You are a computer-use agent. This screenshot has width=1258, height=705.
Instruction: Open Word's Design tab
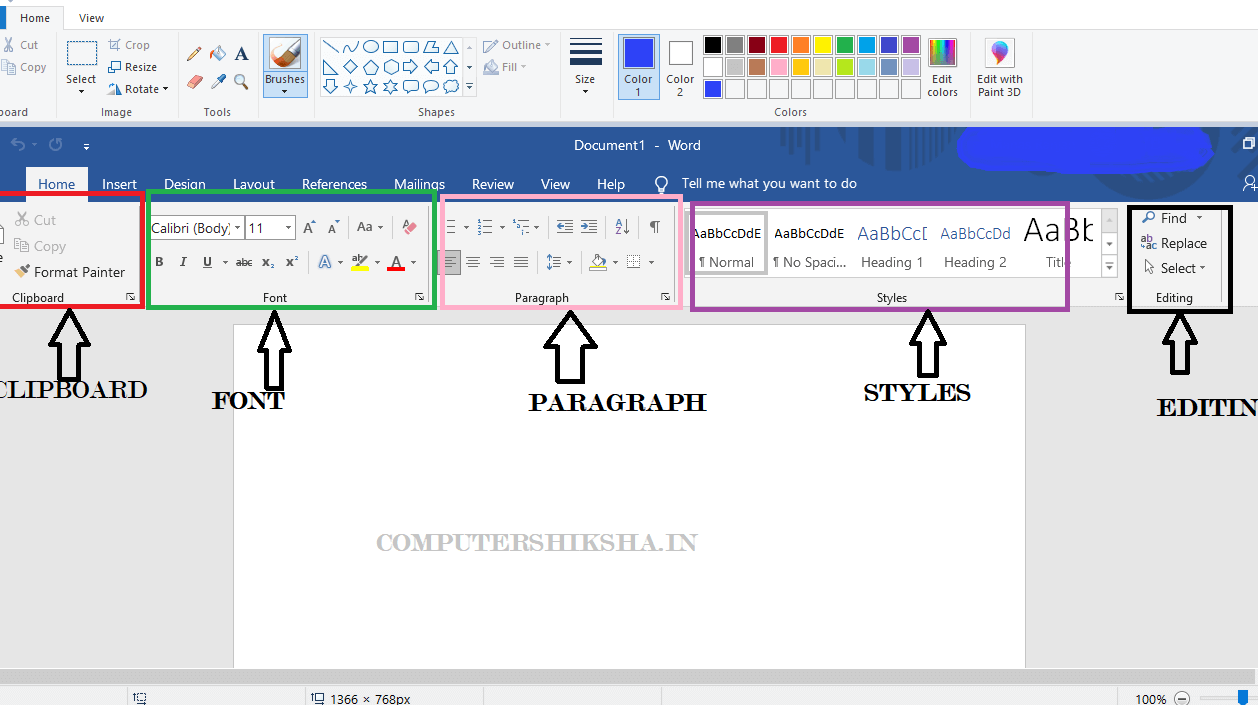[185, 184]
